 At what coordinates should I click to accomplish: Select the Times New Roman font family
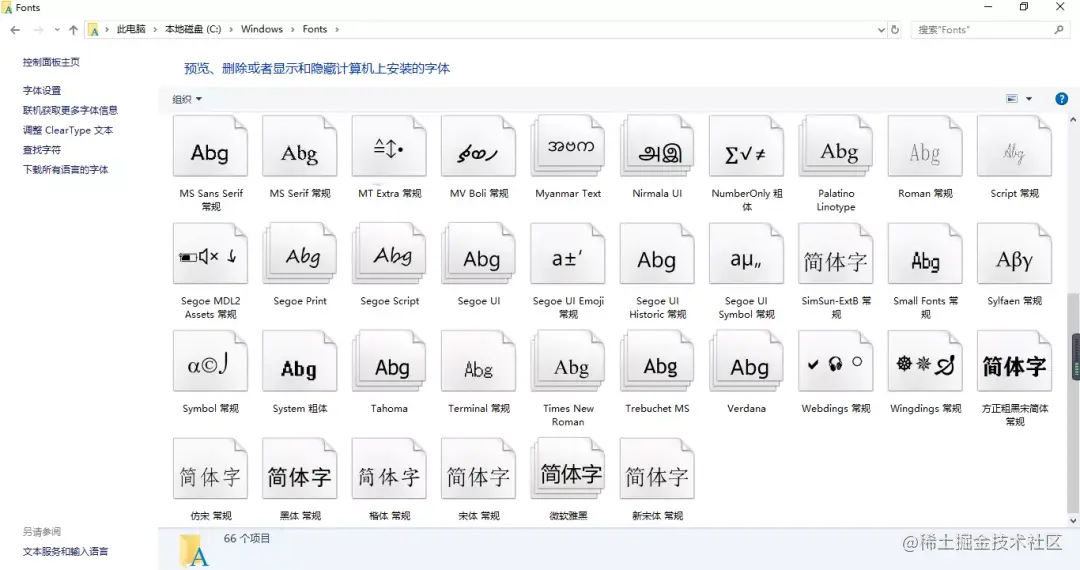tap(568, 361)
